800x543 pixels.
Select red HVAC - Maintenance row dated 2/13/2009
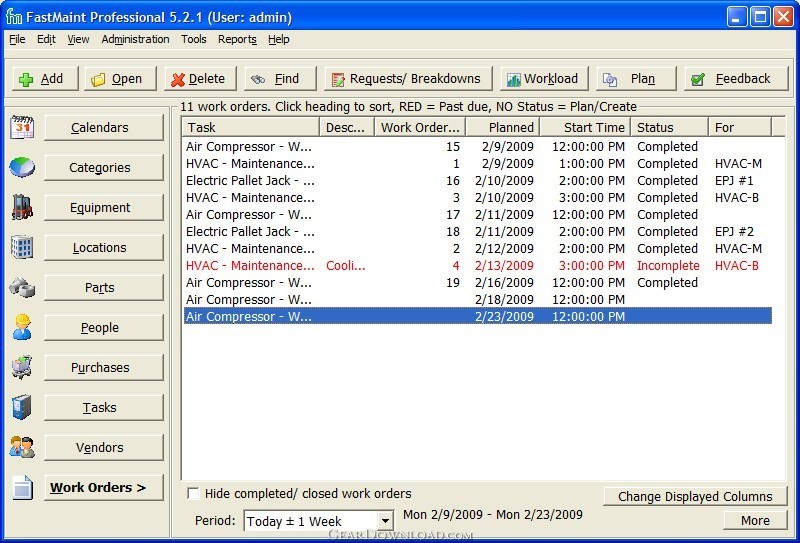coord(477,265)
